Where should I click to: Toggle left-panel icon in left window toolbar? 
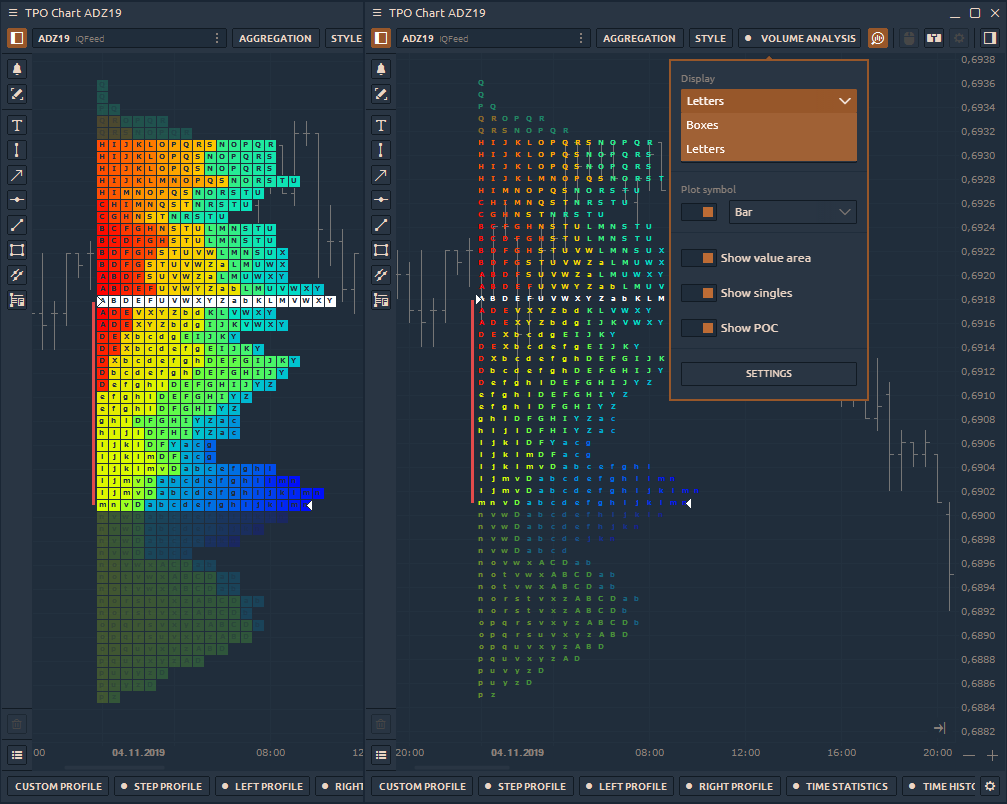(x=17, y=39)
